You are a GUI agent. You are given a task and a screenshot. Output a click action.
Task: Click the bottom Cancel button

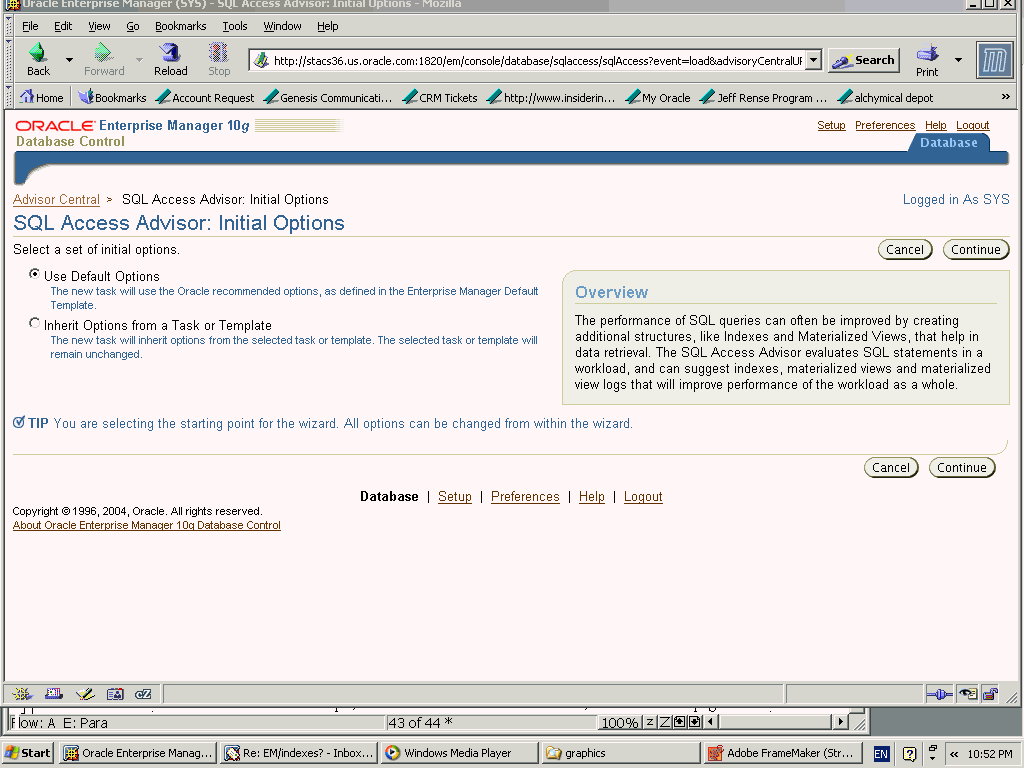pyautogui.click(x=890, y=468)
